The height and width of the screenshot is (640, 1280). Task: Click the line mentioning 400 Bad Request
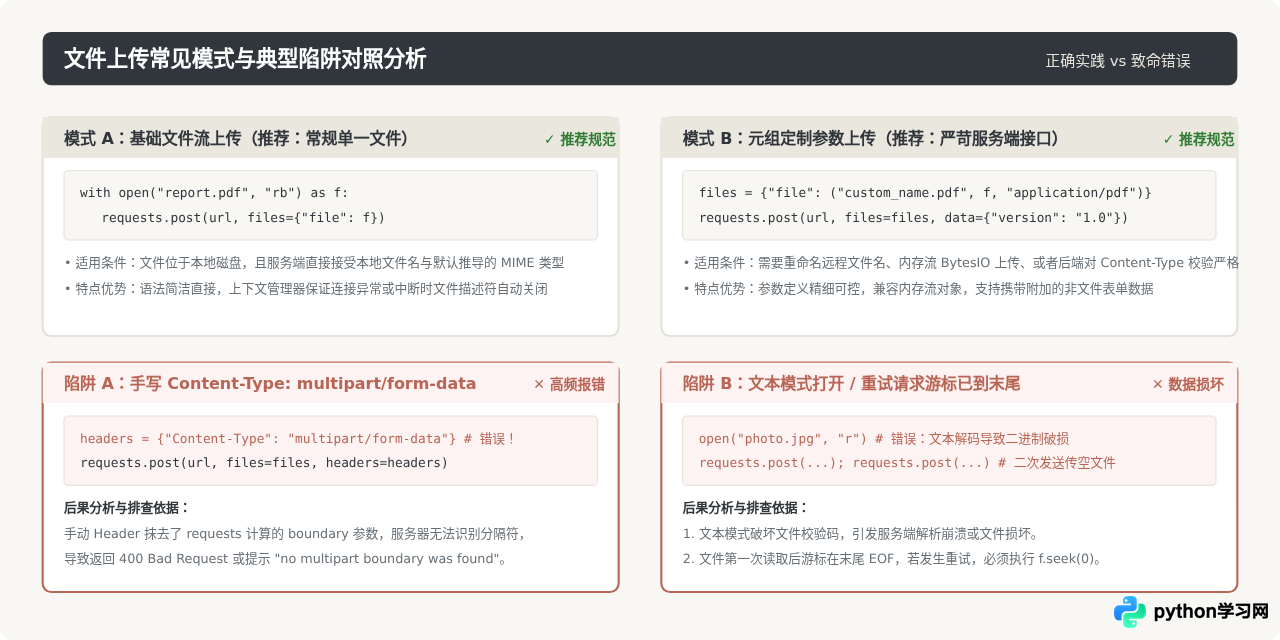tap(285, 558)
